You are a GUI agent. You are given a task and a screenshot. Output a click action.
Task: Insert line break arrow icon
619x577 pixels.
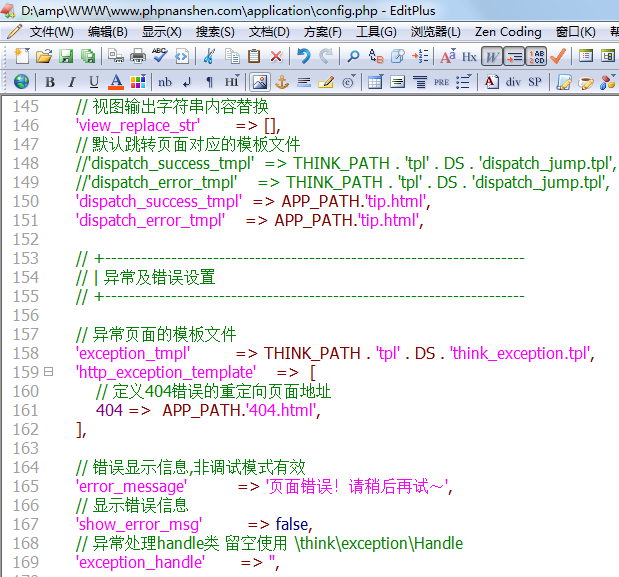188,82
